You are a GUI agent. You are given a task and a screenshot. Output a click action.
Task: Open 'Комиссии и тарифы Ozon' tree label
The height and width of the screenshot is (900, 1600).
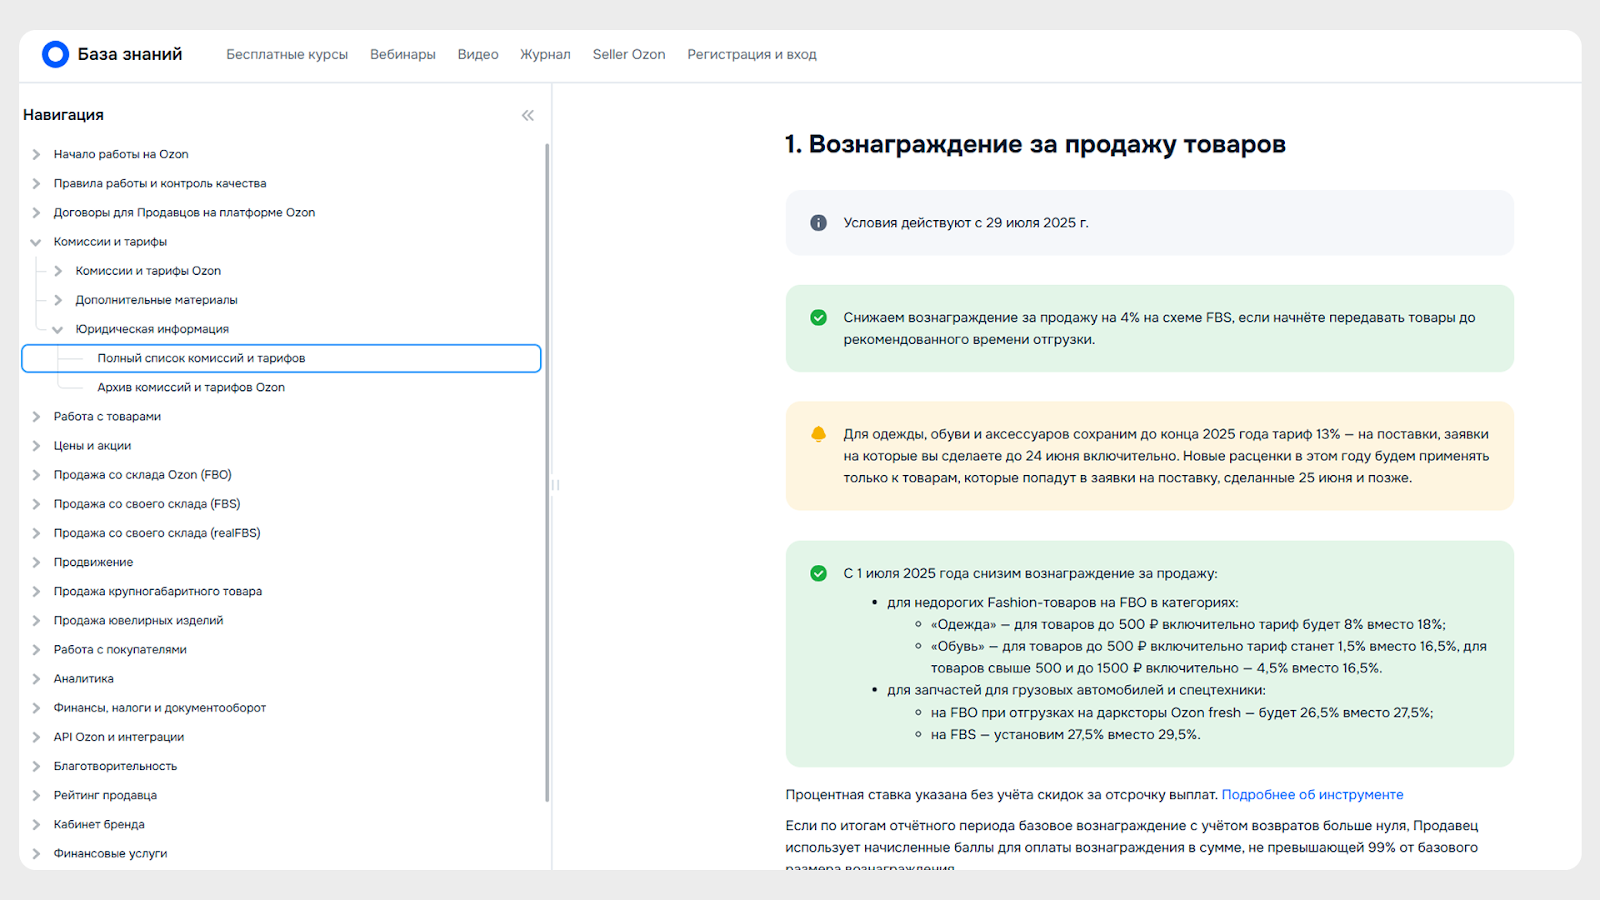tap(148, 271)
